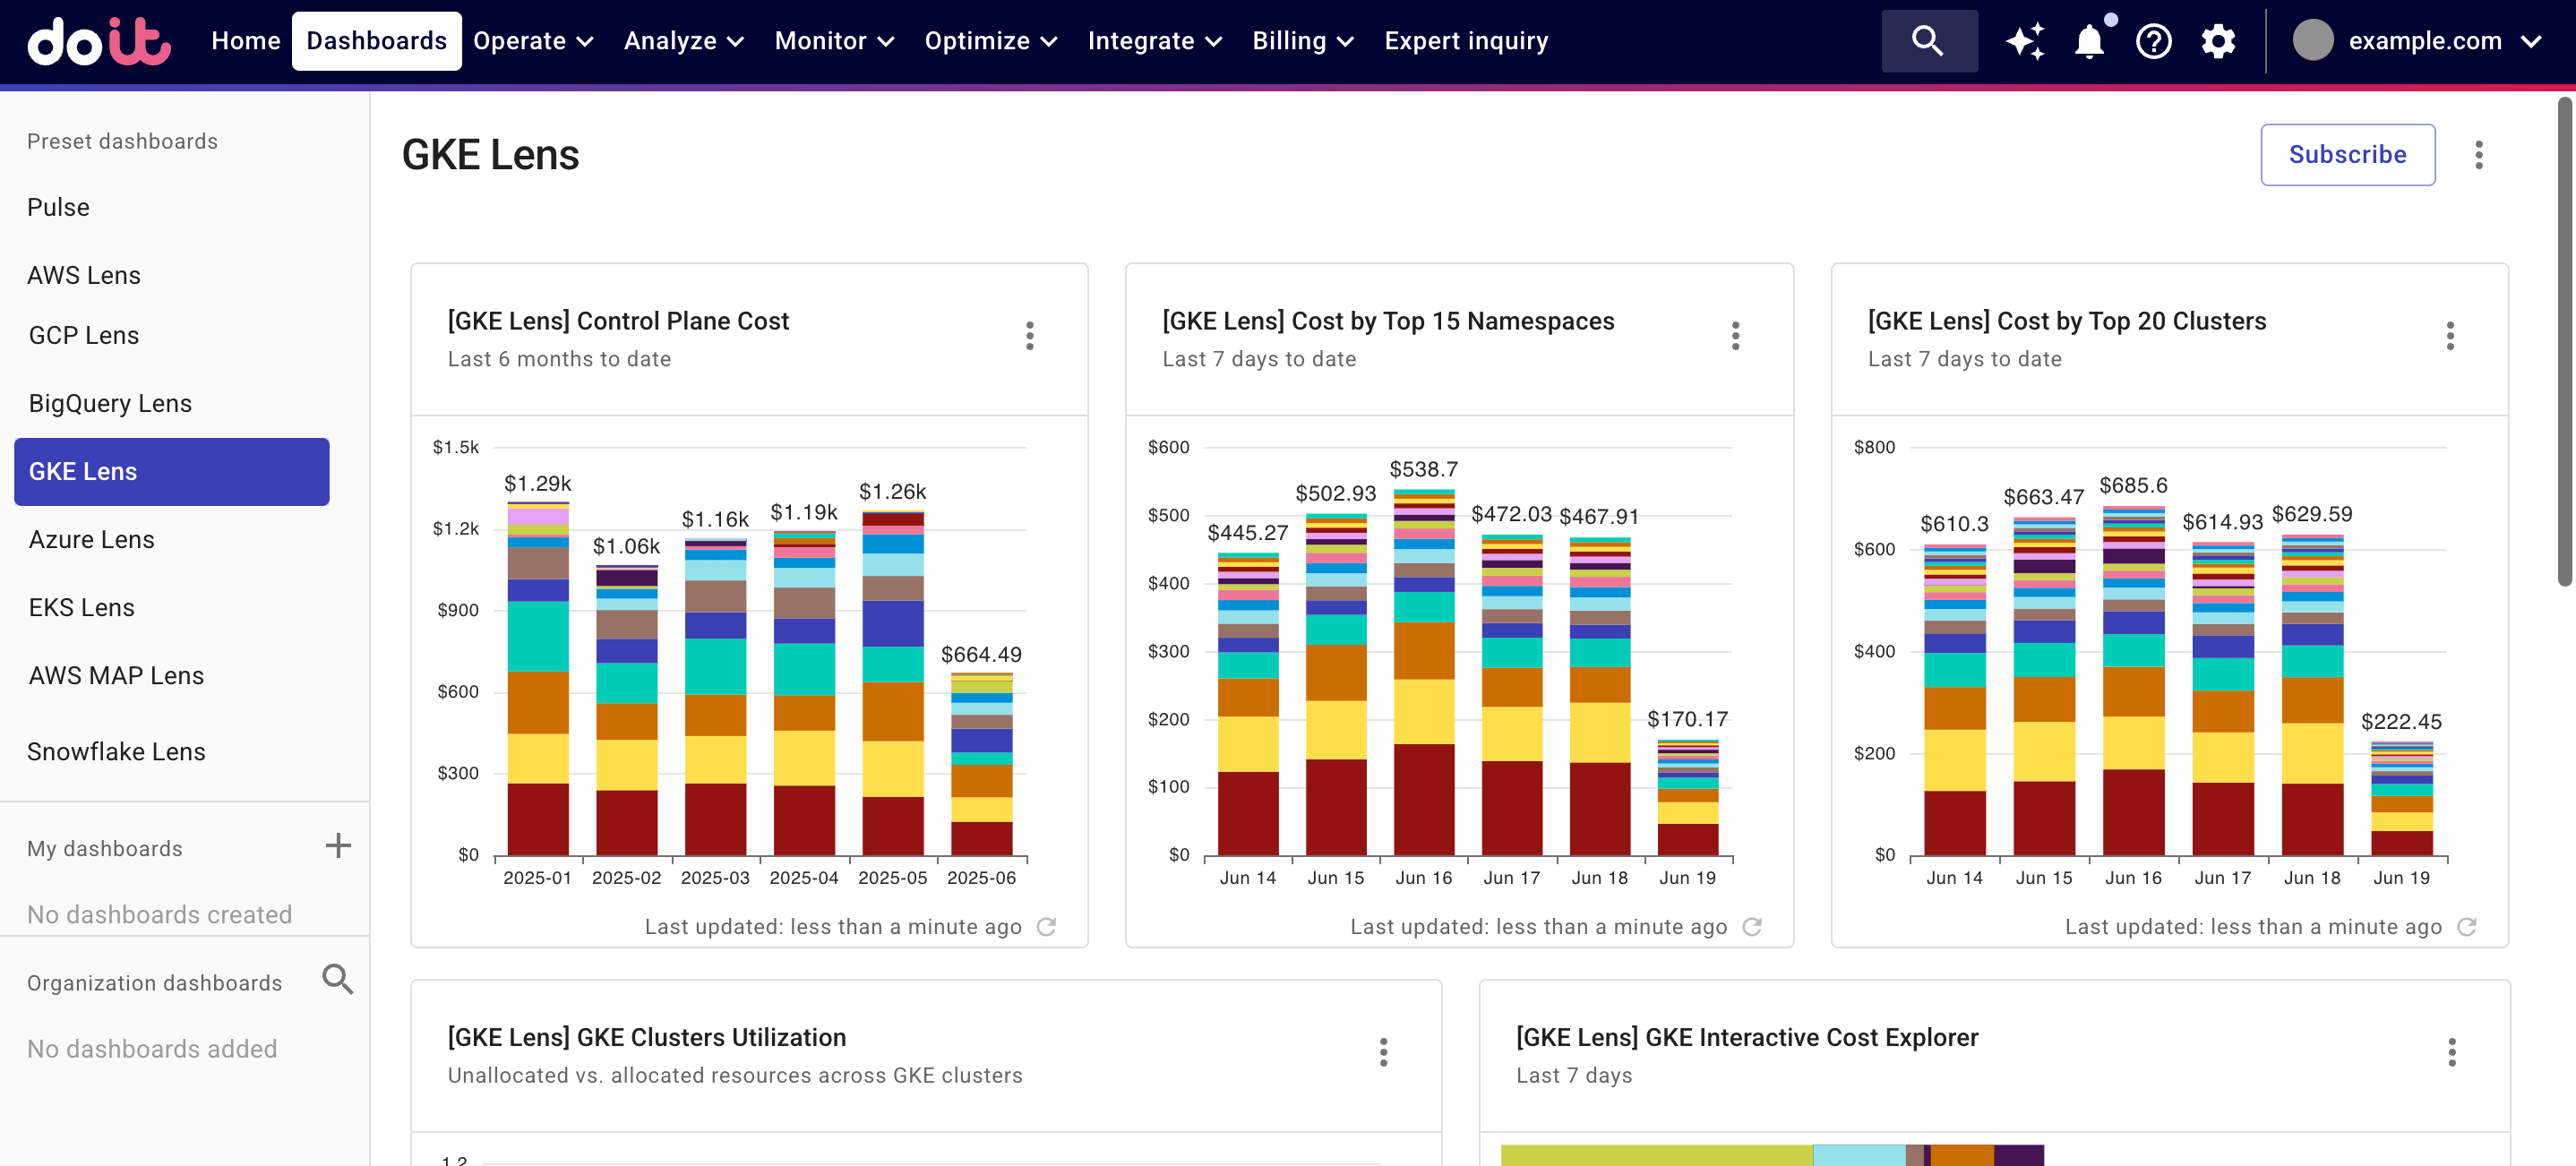
Task: Open GKE Clusters Utilization widget menu
Action: point(1383,1052)
